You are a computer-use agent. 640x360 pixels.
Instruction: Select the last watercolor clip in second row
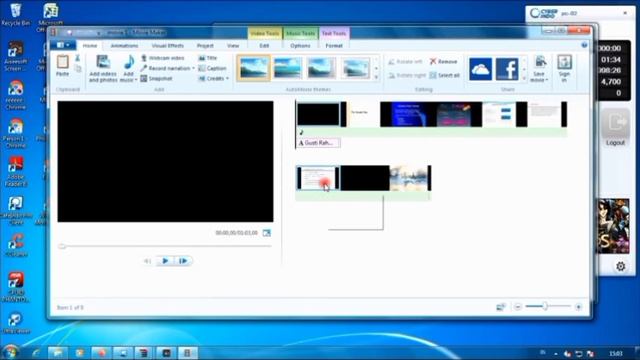pos(409,178)
